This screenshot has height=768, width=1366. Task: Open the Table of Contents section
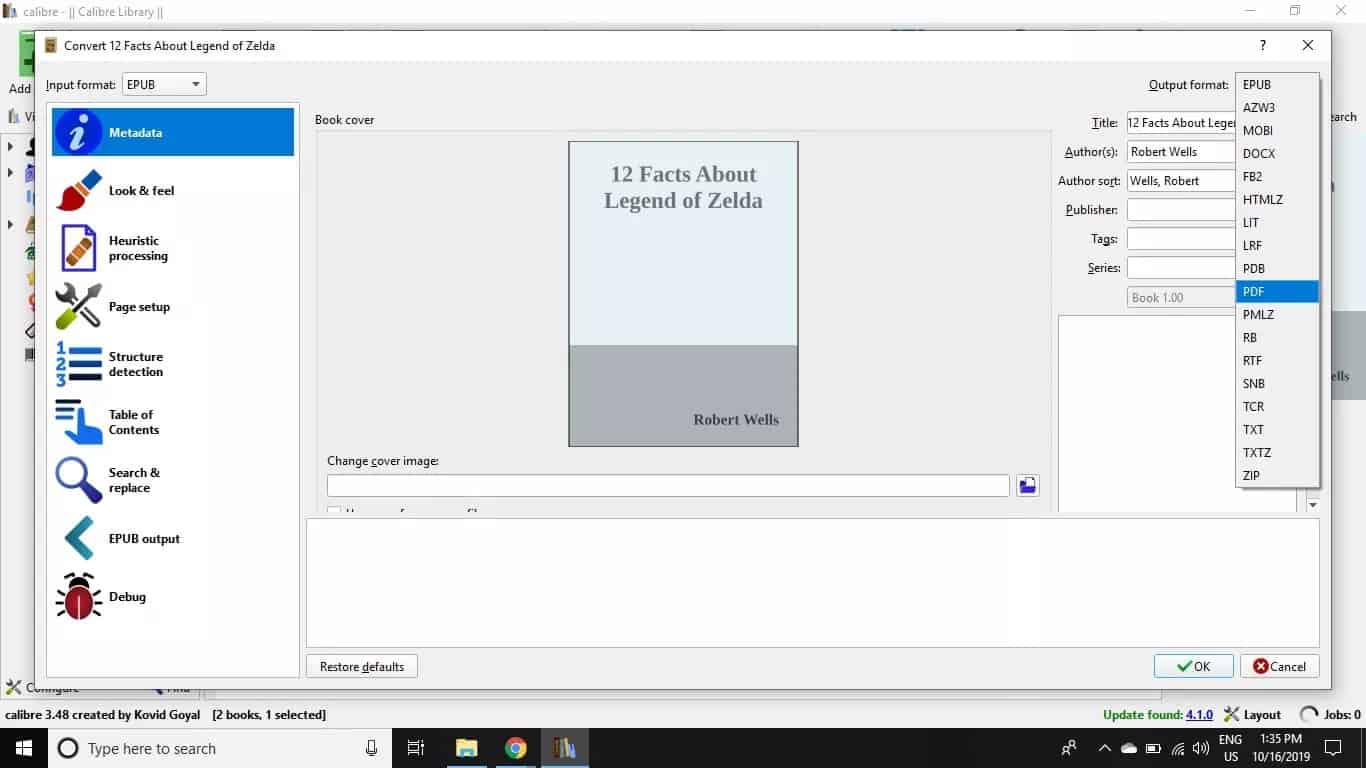point(173,422)
